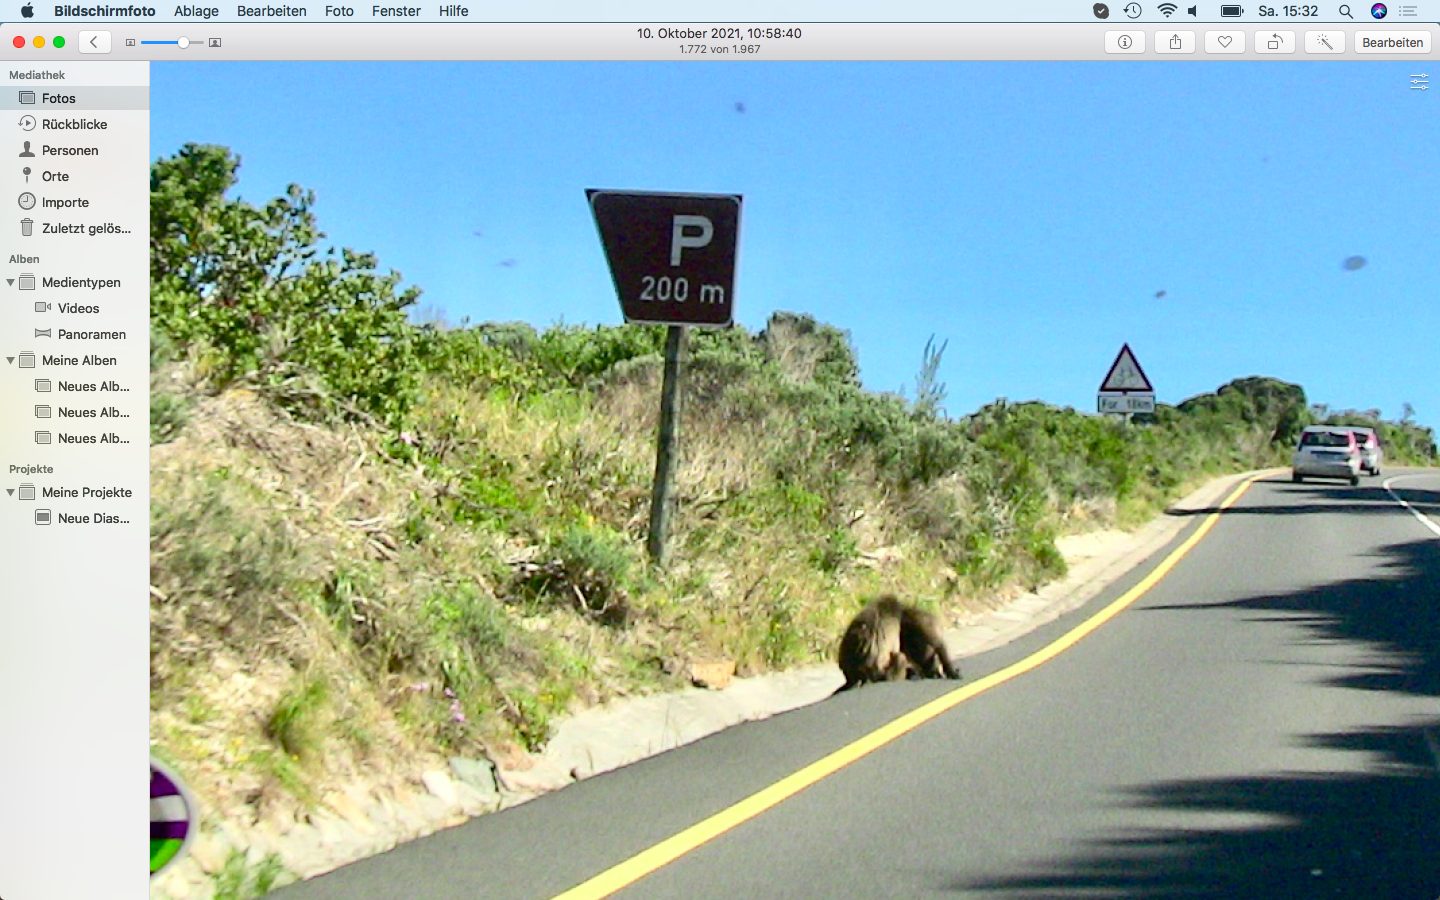Collapse the Medientypen disclosure triangle

11,283
